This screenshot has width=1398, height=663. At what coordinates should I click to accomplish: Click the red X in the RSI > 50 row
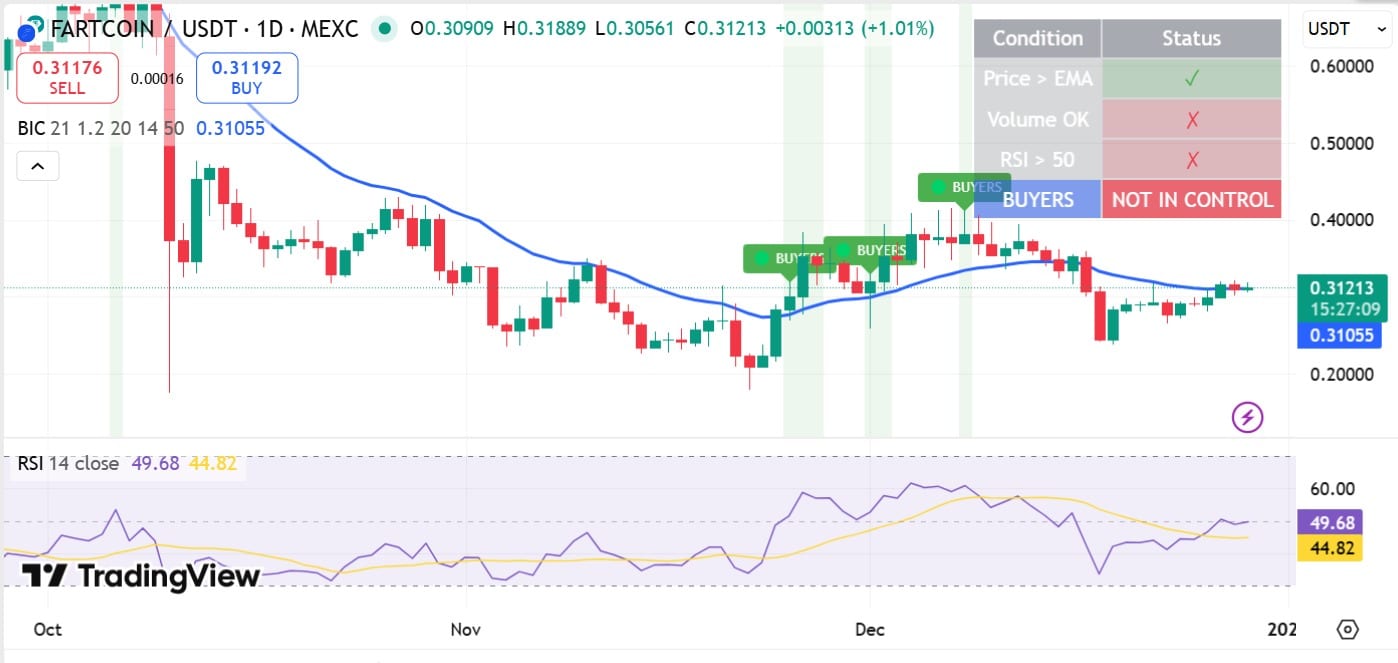(x=1191, y=158)
